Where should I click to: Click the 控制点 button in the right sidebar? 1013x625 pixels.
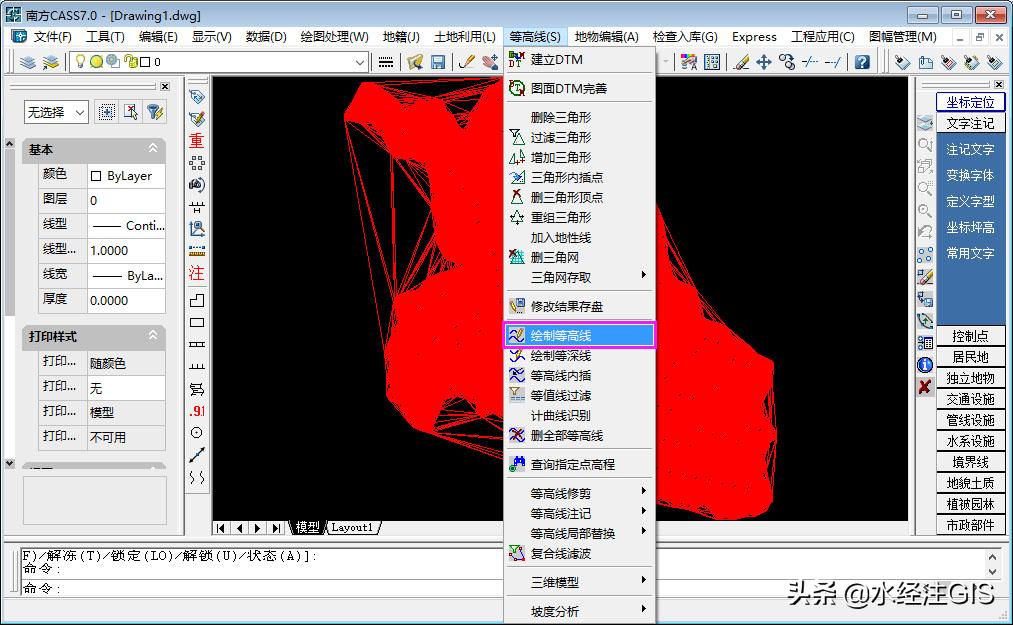click(969, 336)
